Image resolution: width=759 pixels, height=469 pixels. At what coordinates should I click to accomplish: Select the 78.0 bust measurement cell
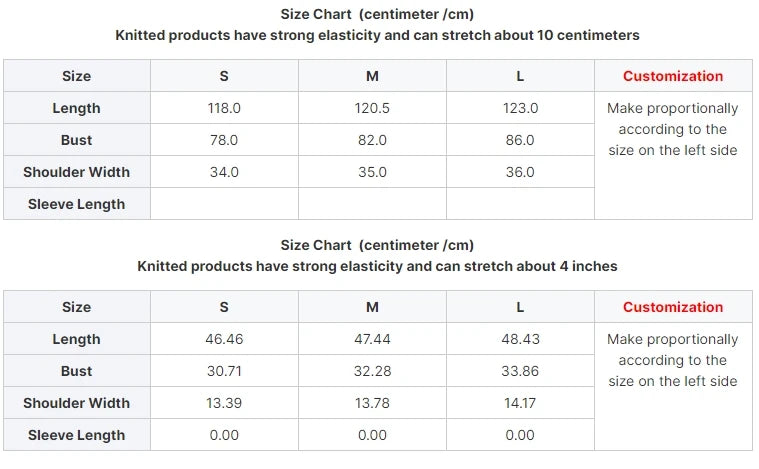pos(224,140)
